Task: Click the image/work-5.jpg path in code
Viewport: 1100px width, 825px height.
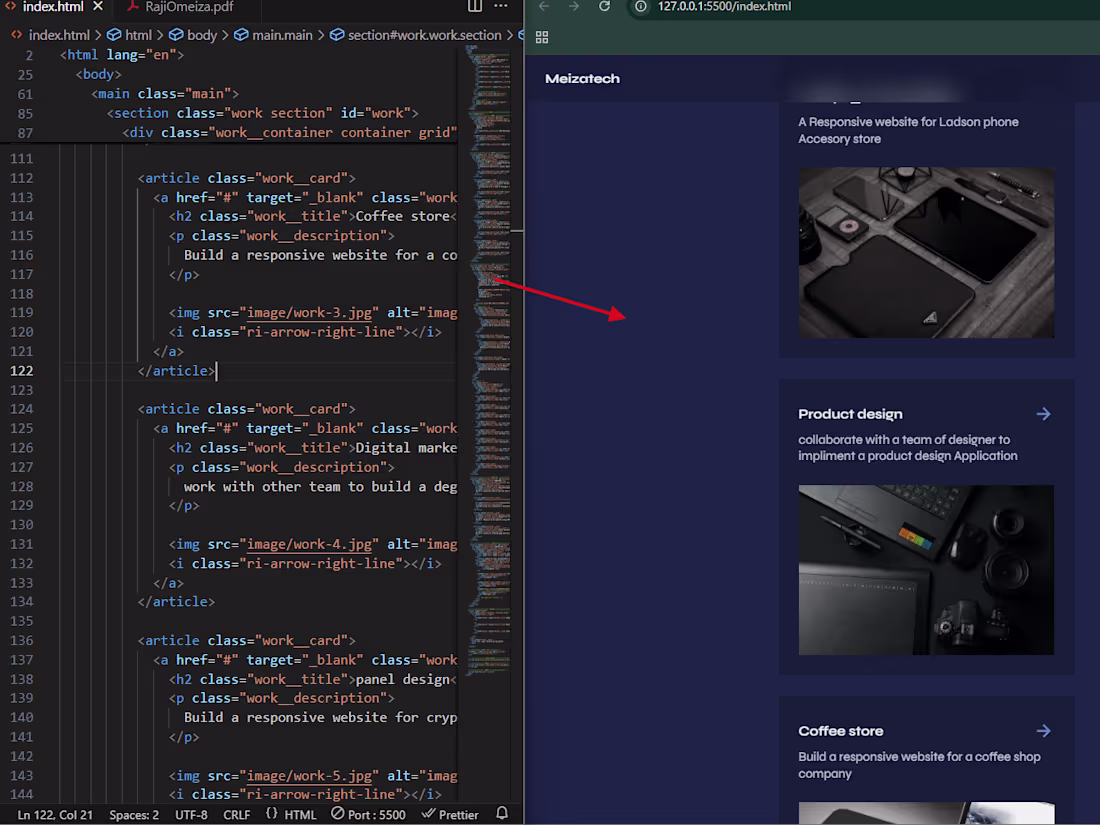Action: [x=309, y=776]
